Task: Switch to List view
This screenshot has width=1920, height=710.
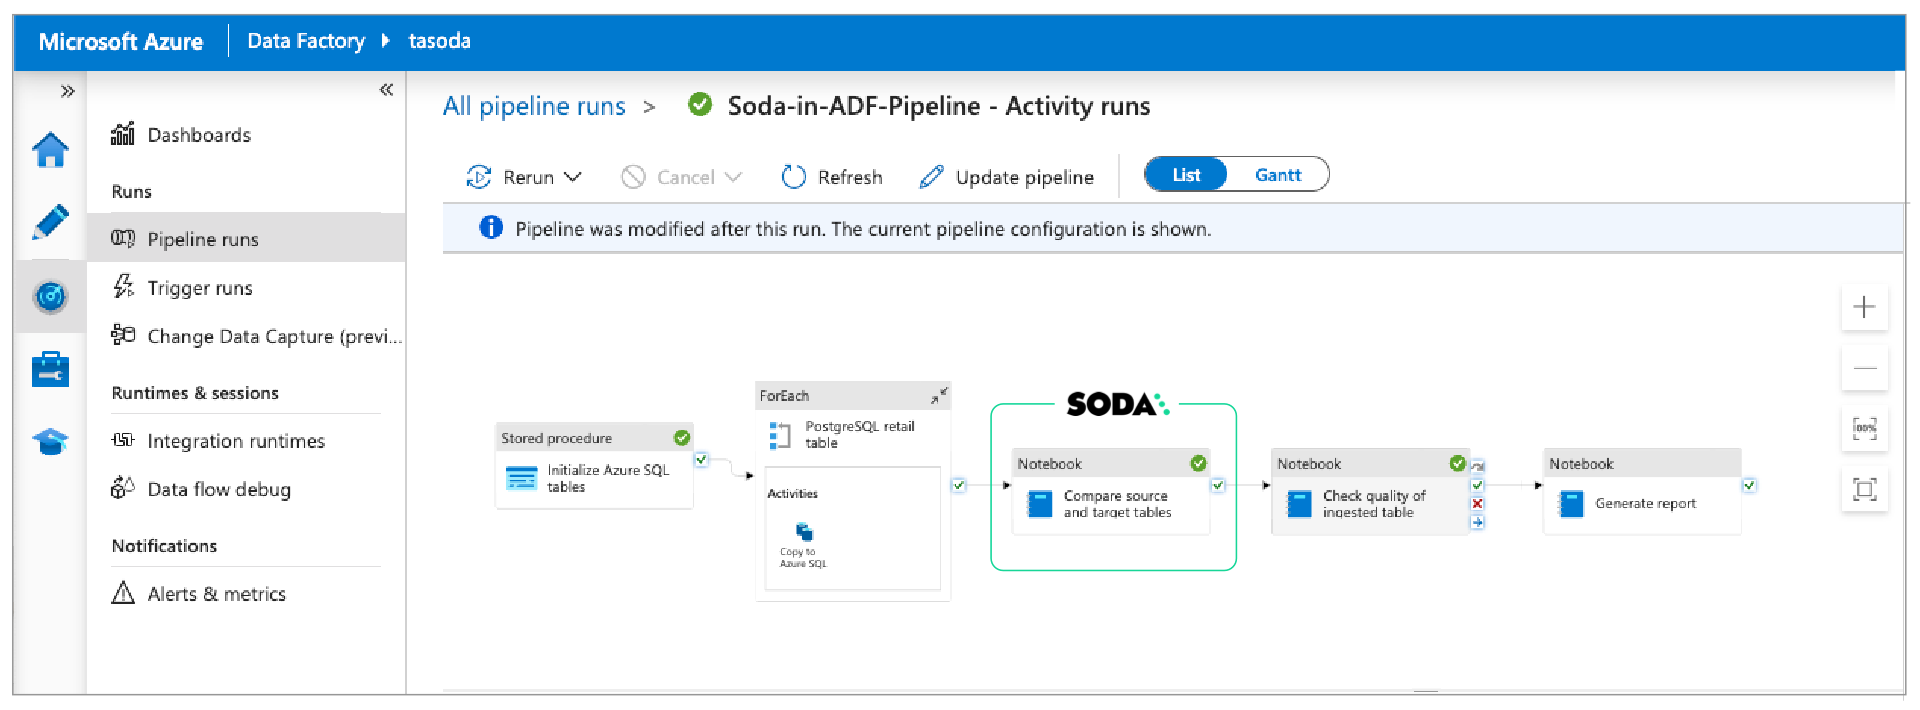Action: 1186,175
